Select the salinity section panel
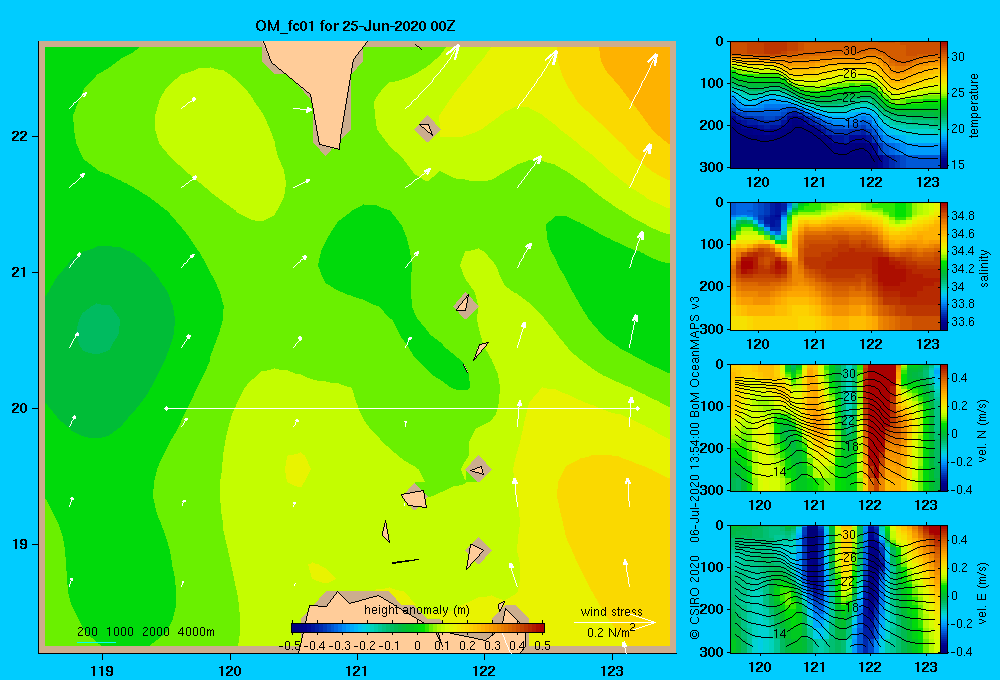1000x680 pixels. [834, 266]
